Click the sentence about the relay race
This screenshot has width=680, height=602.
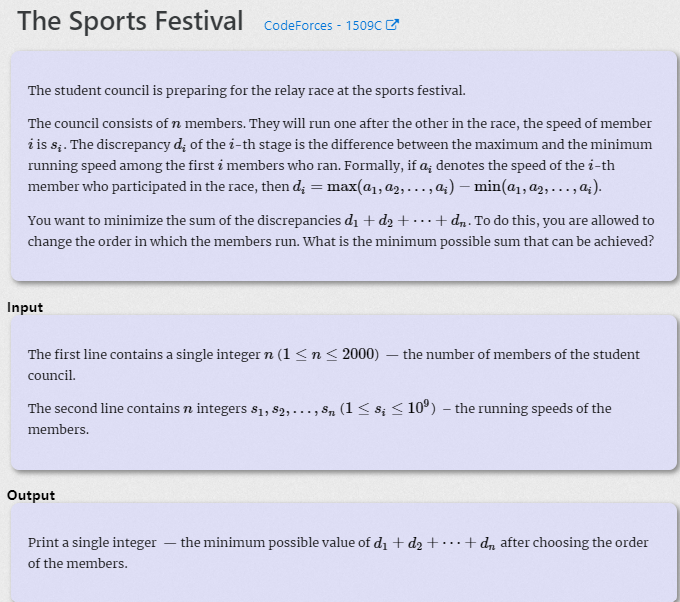click(246, 90)
